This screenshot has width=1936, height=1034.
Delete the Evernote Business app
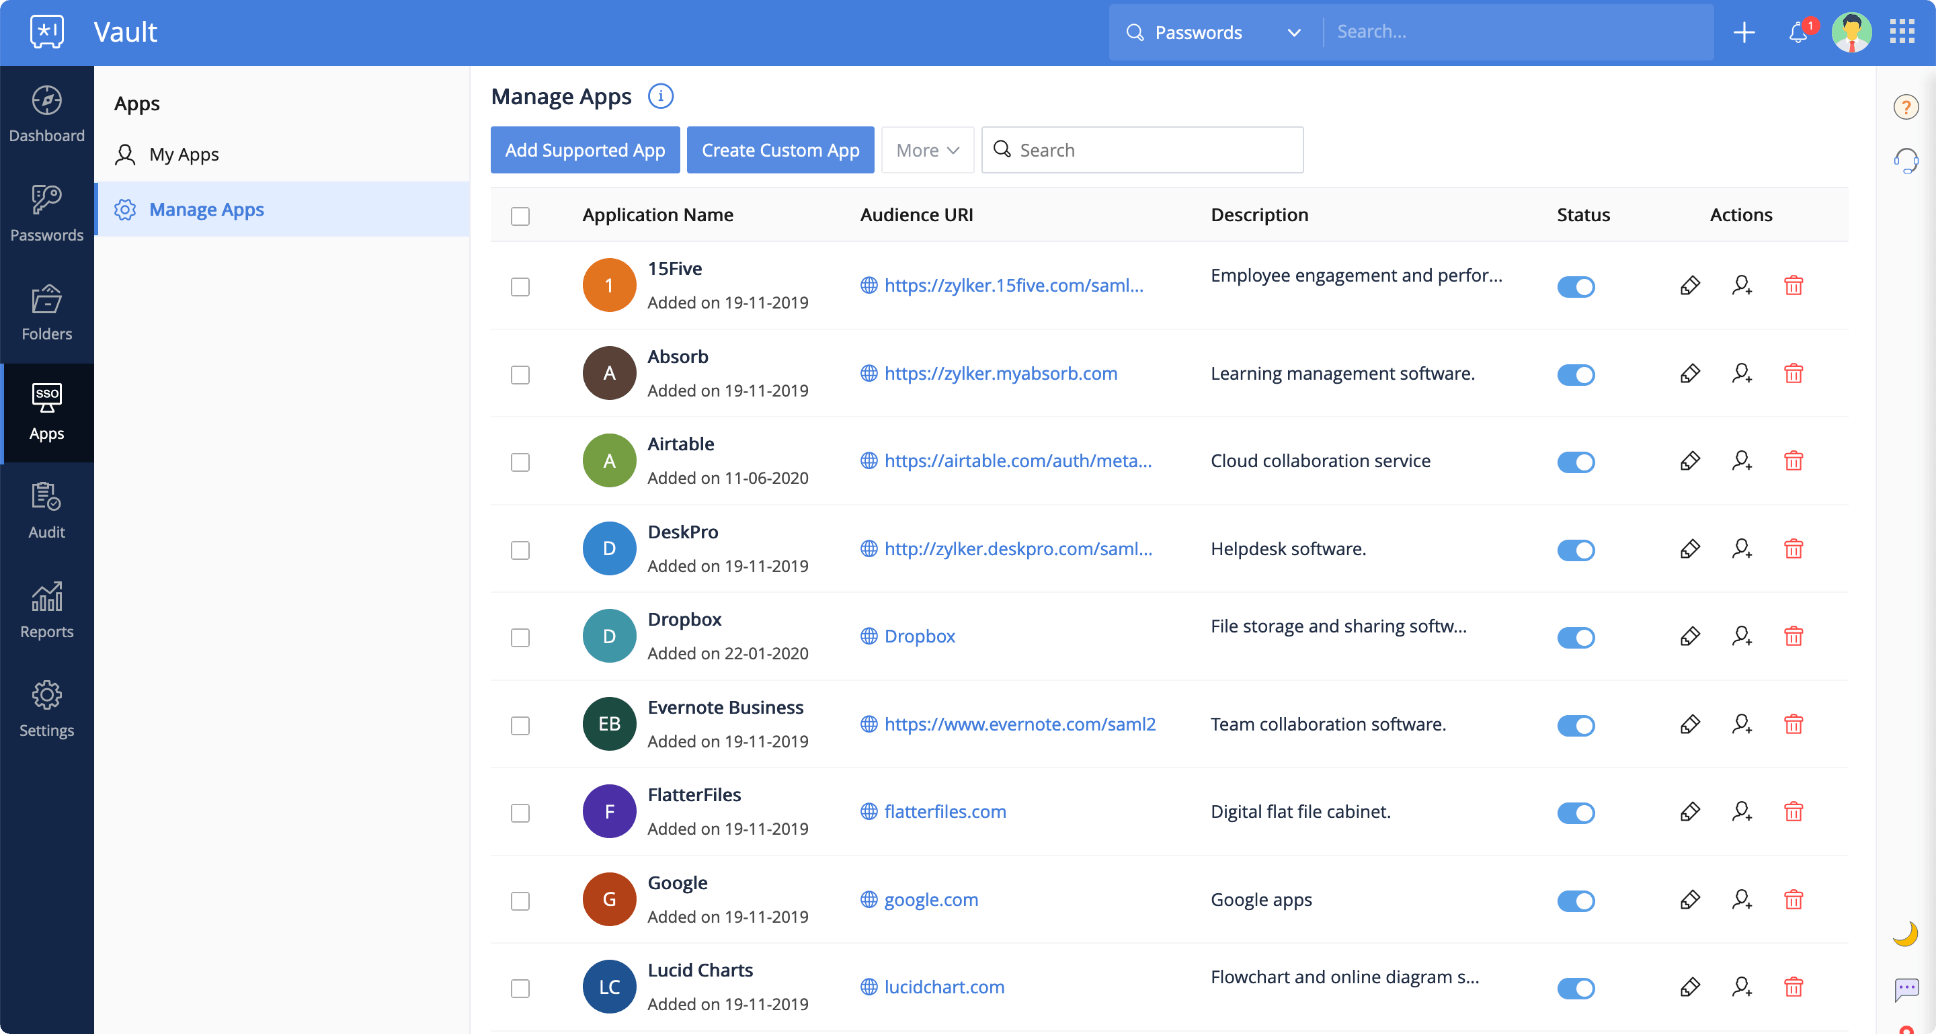tap(1794, 724)
